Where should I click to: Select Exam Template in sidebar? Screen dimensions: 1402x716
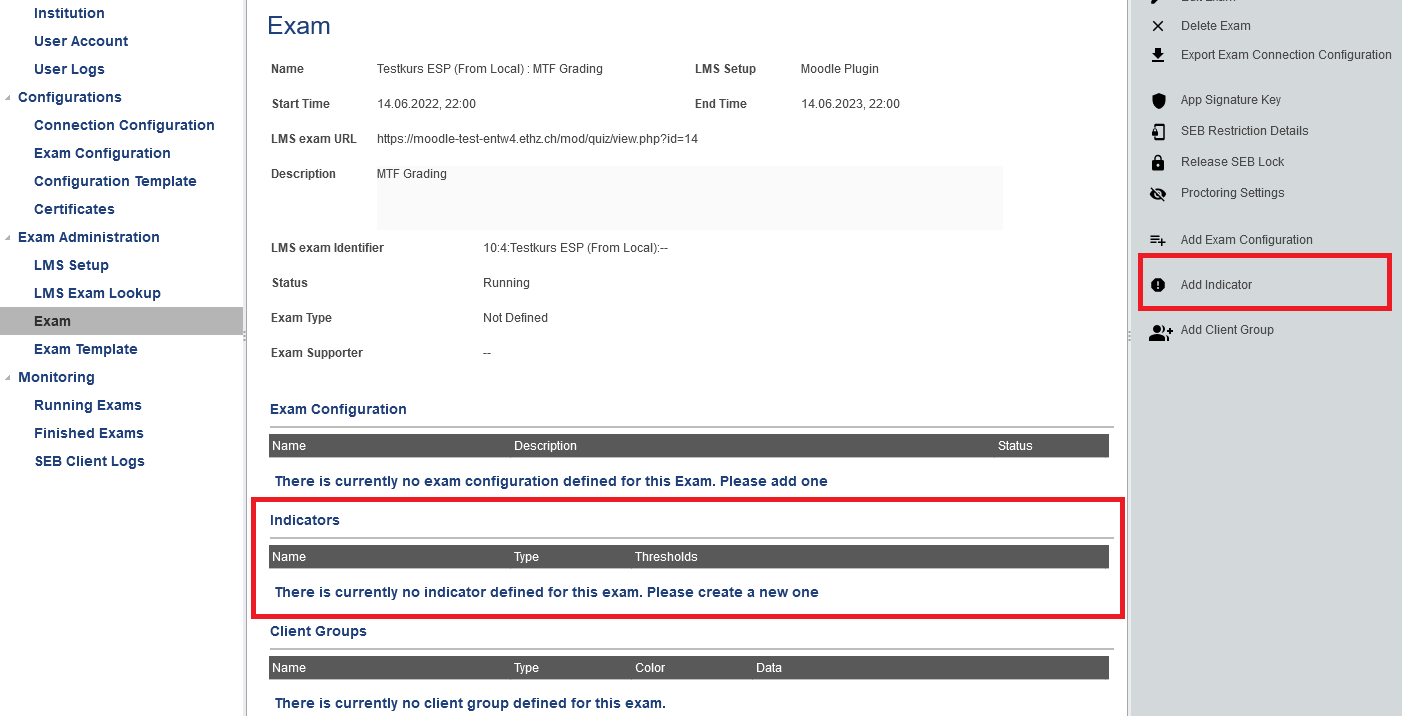(86, 349)
